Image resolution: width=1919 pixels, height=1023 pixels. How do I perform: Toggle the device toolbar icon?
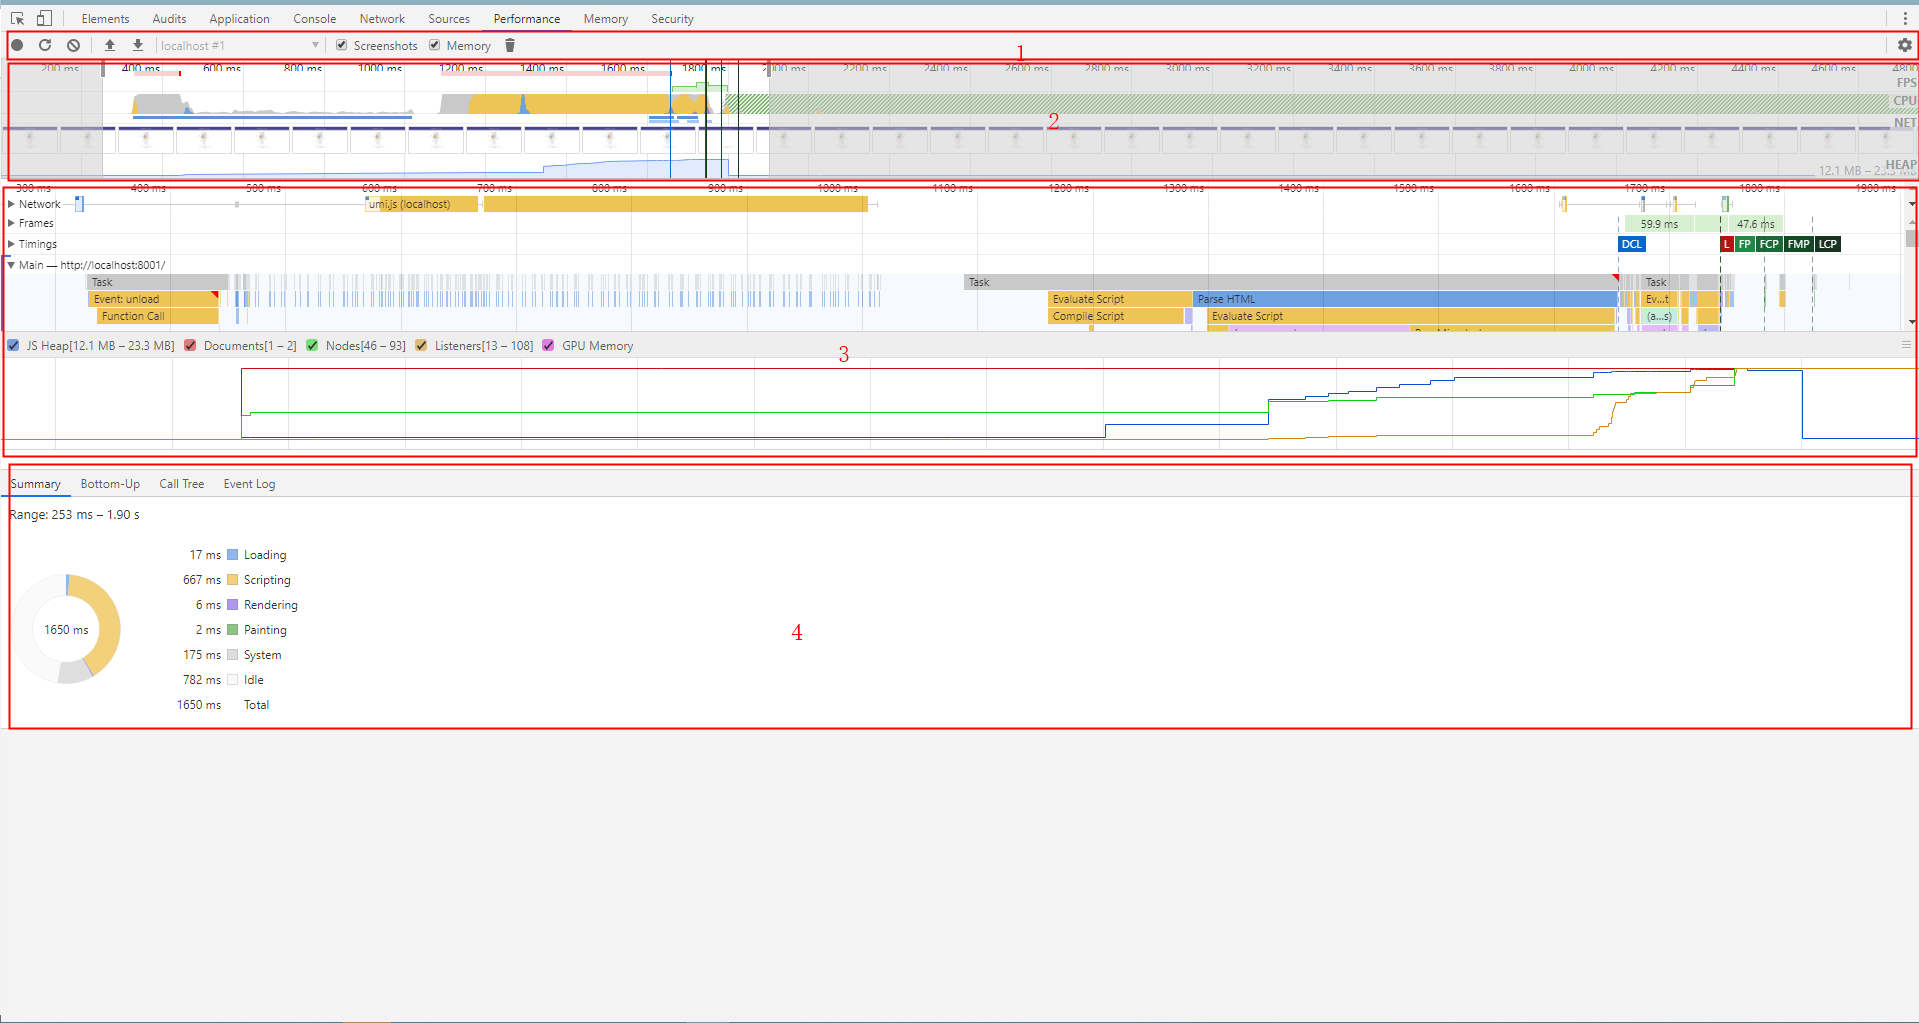[x=44, y=18]
